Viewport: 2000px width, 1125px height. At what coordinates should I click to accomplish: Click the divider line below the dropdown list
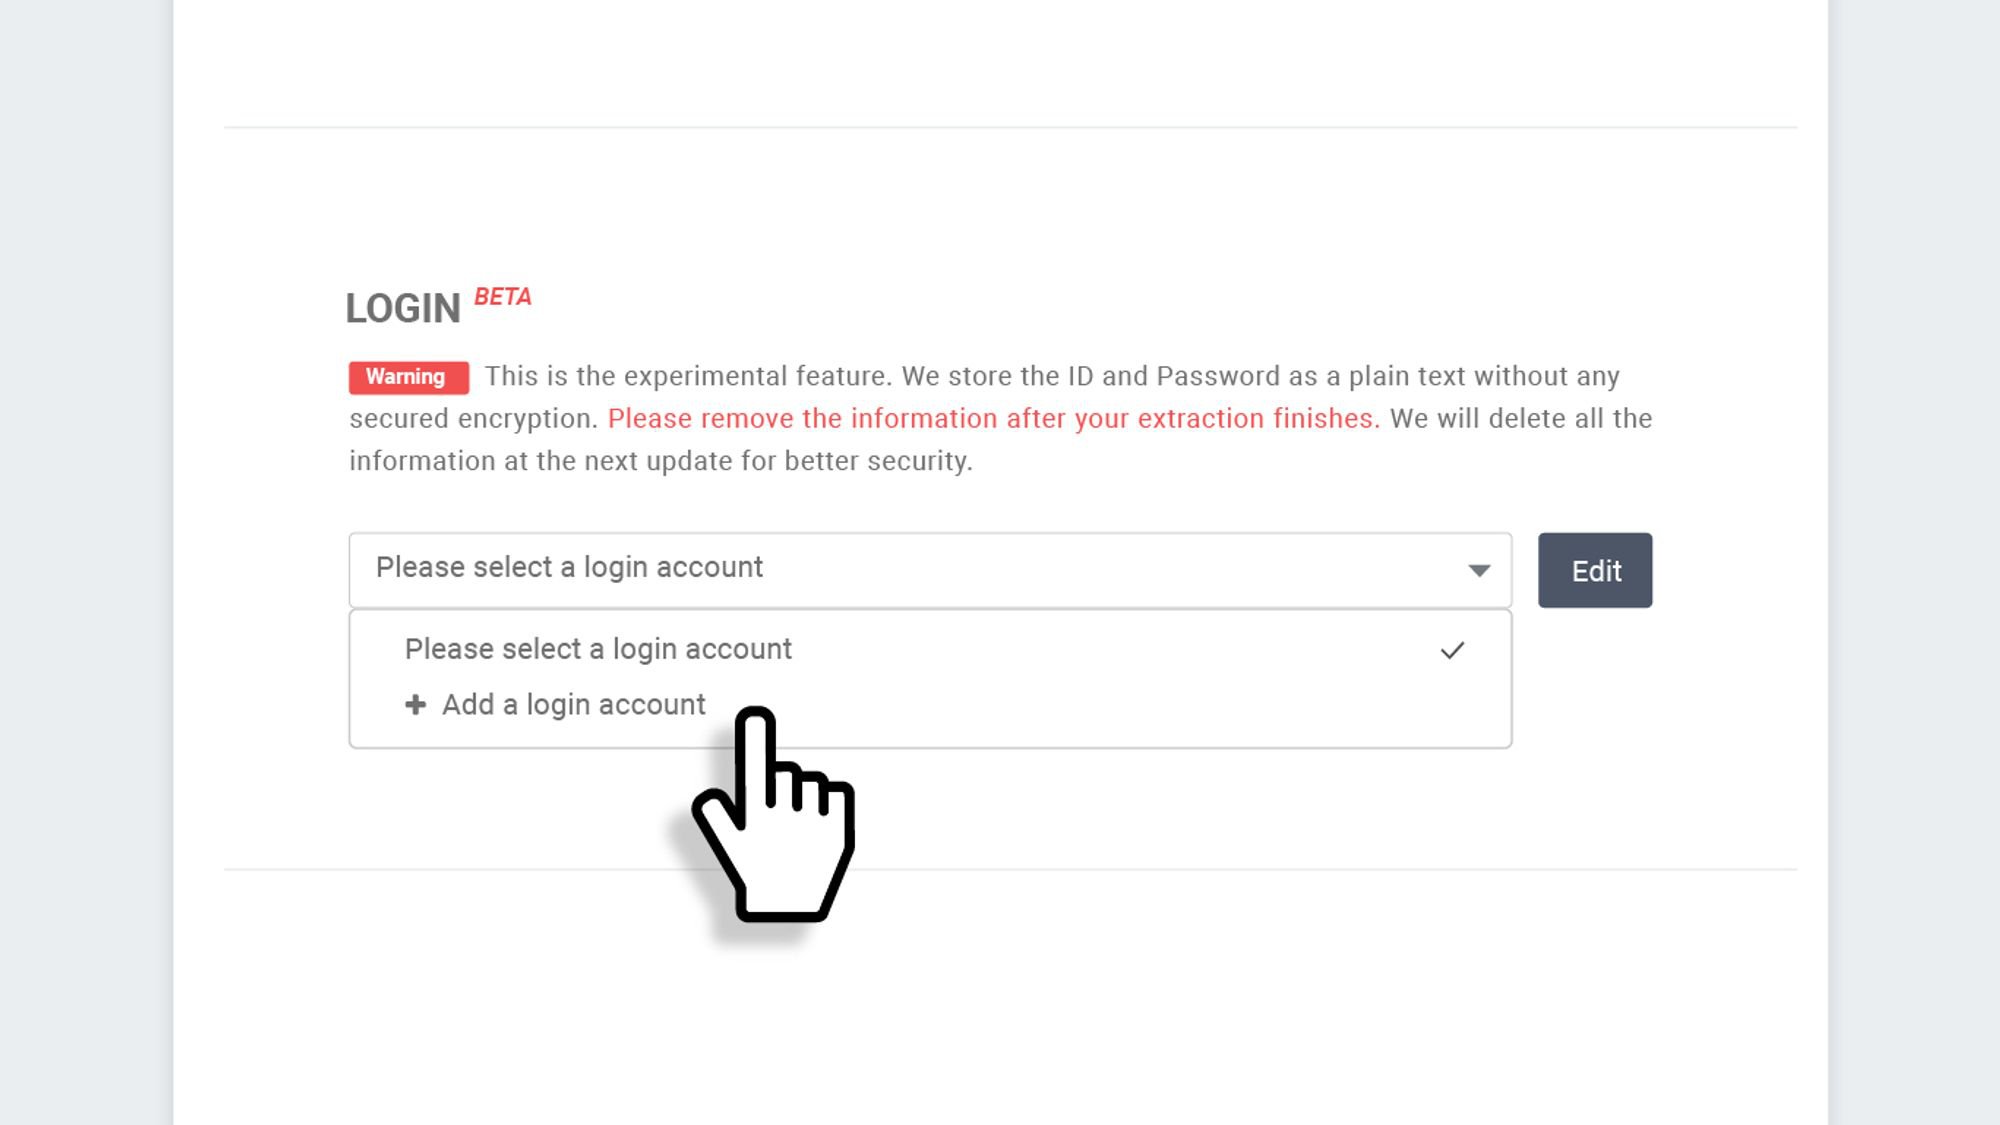point(1200,869)
